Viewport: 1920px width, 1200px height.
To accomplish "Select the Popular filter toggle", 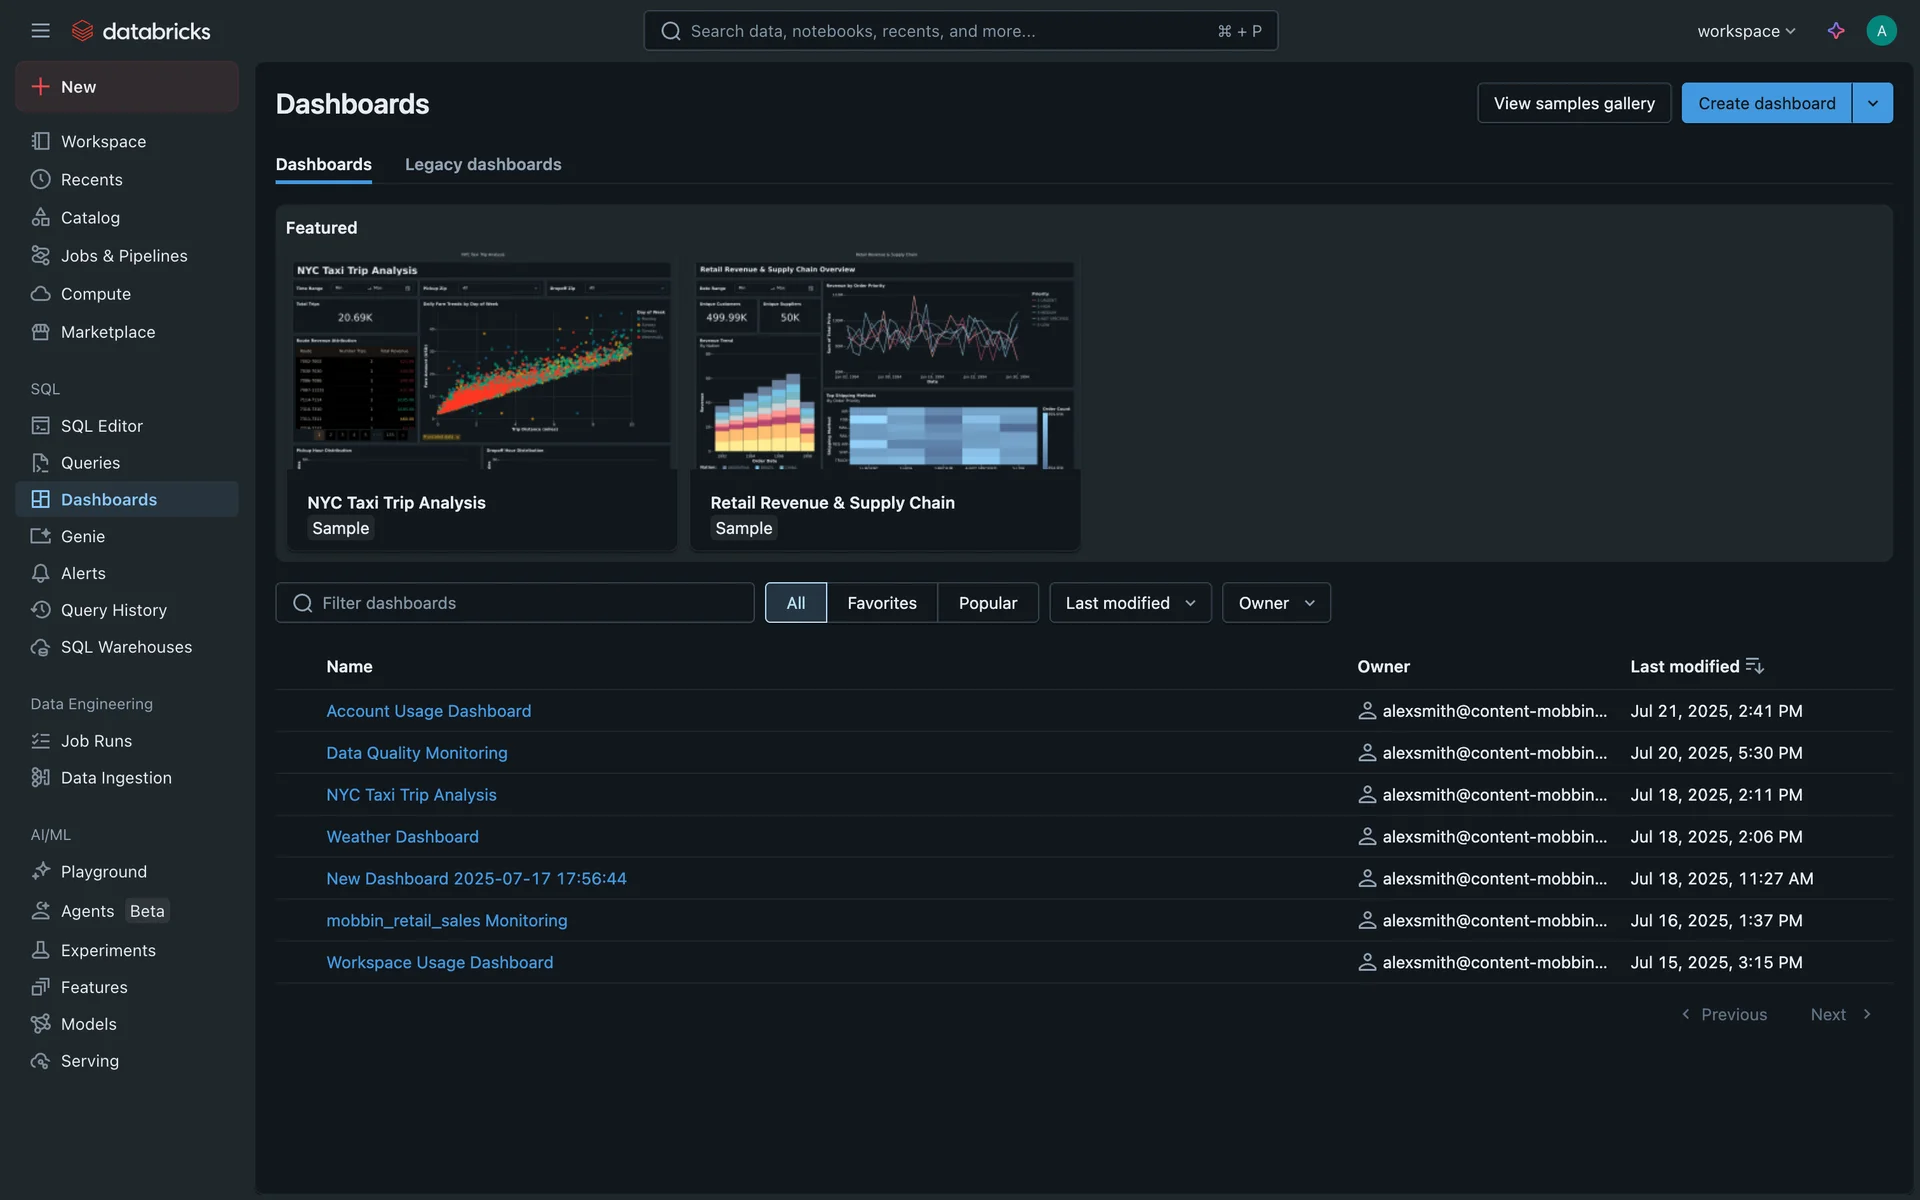I will click(987, 603).
